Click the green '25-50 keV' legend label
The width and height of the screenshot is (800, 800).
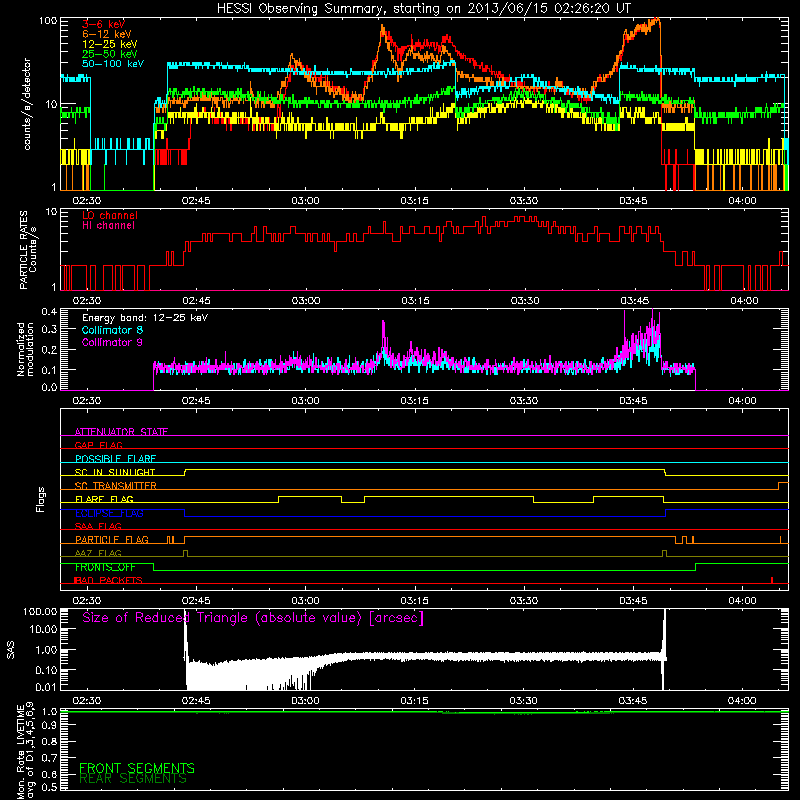pyautogui.click(x=109, y=54)
